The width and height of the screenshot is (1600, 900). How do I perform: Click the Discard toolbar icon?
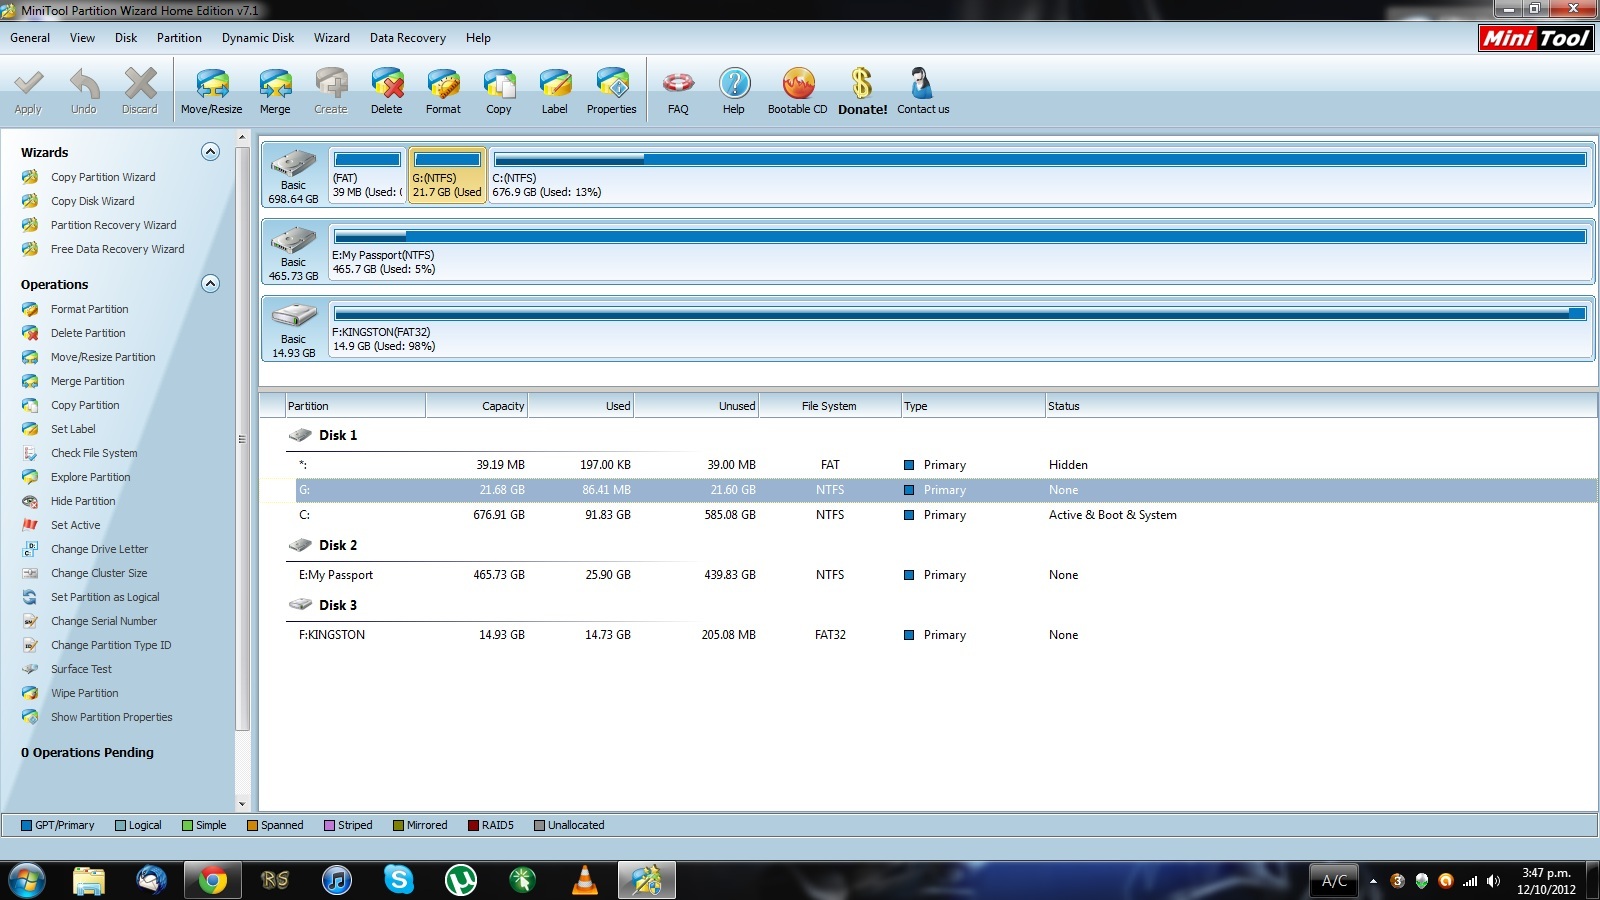[140, 91]
